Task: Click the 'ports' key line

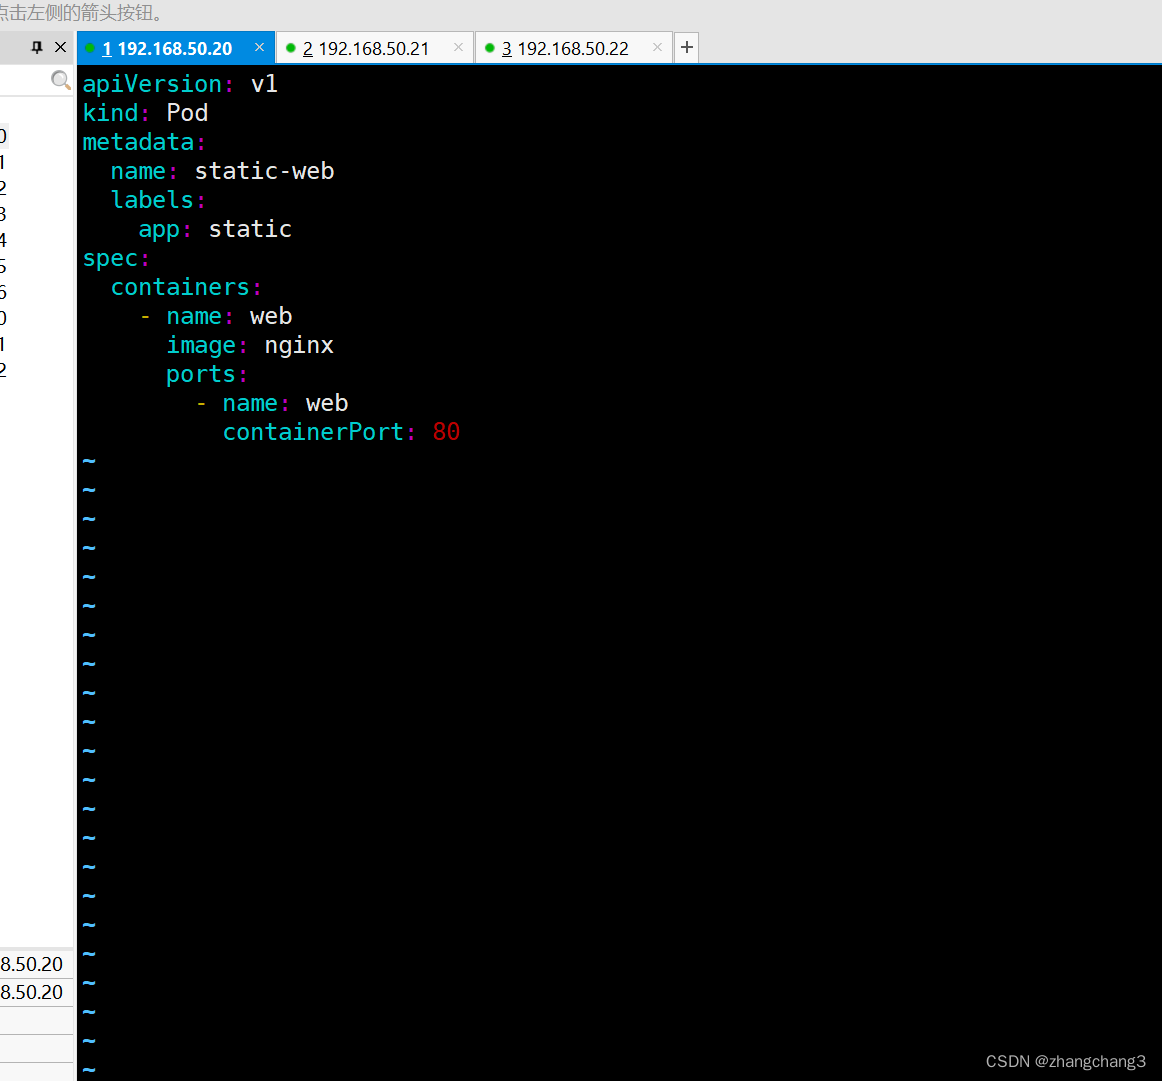Action: [x=200, y=375]
